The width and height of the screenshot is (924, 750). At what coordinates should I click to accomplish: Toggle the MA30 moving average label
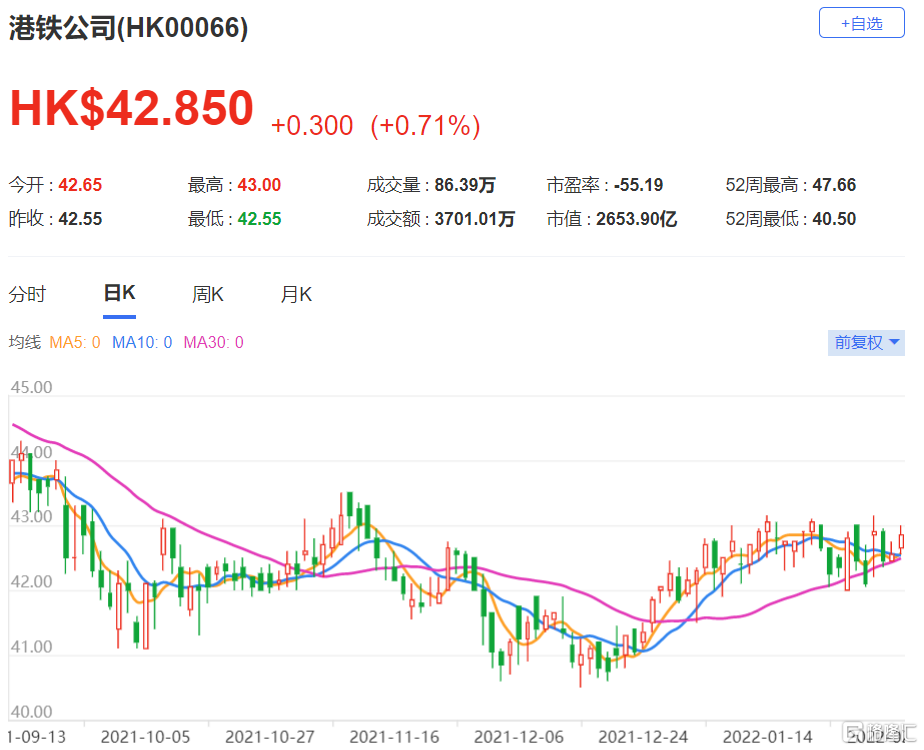pos(213,343)
